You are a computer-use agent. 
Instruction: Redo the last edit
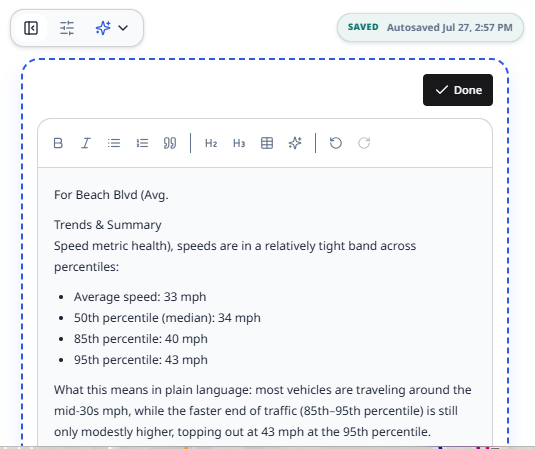pos(364,143)
